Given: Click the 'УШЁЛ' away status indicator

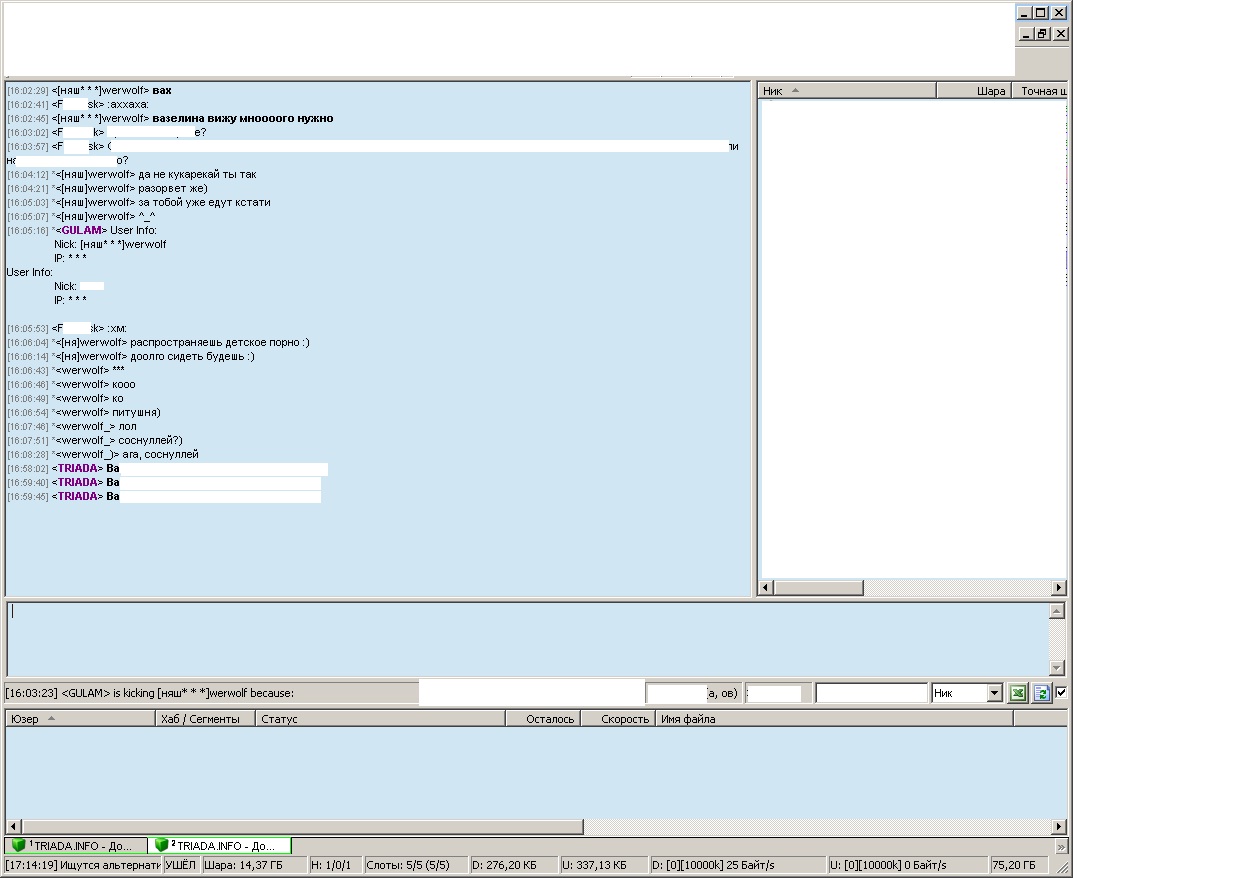Looking at the screenshot, I should coord(180,865).
